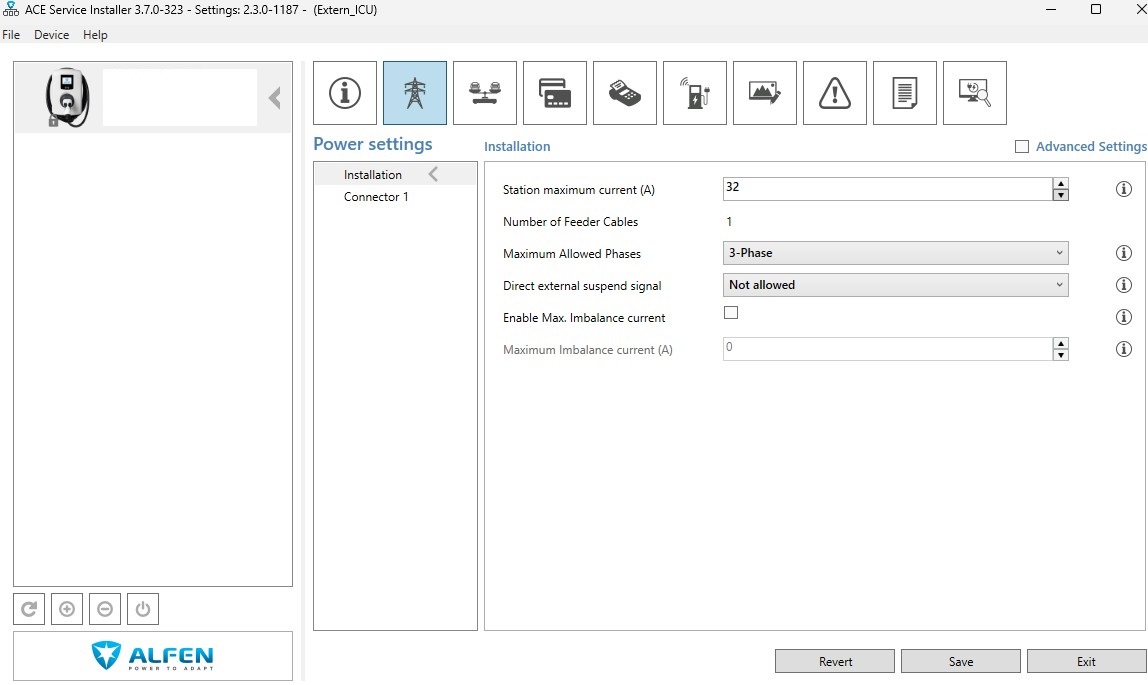1148x685 pixels.
Task: Click the Alfen logo banner
Action: click(153, 656)
